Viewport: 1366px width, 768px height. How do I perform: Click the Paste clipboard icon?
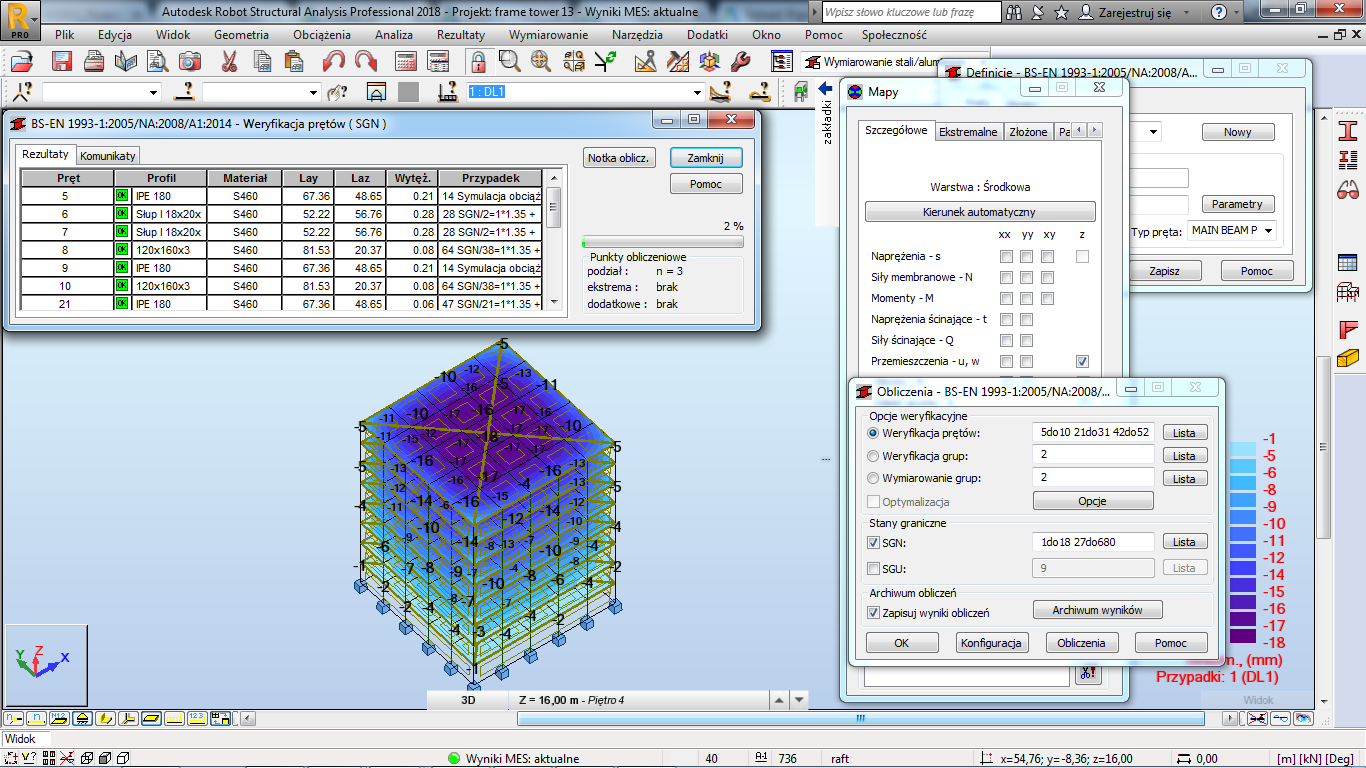[295, 60]
